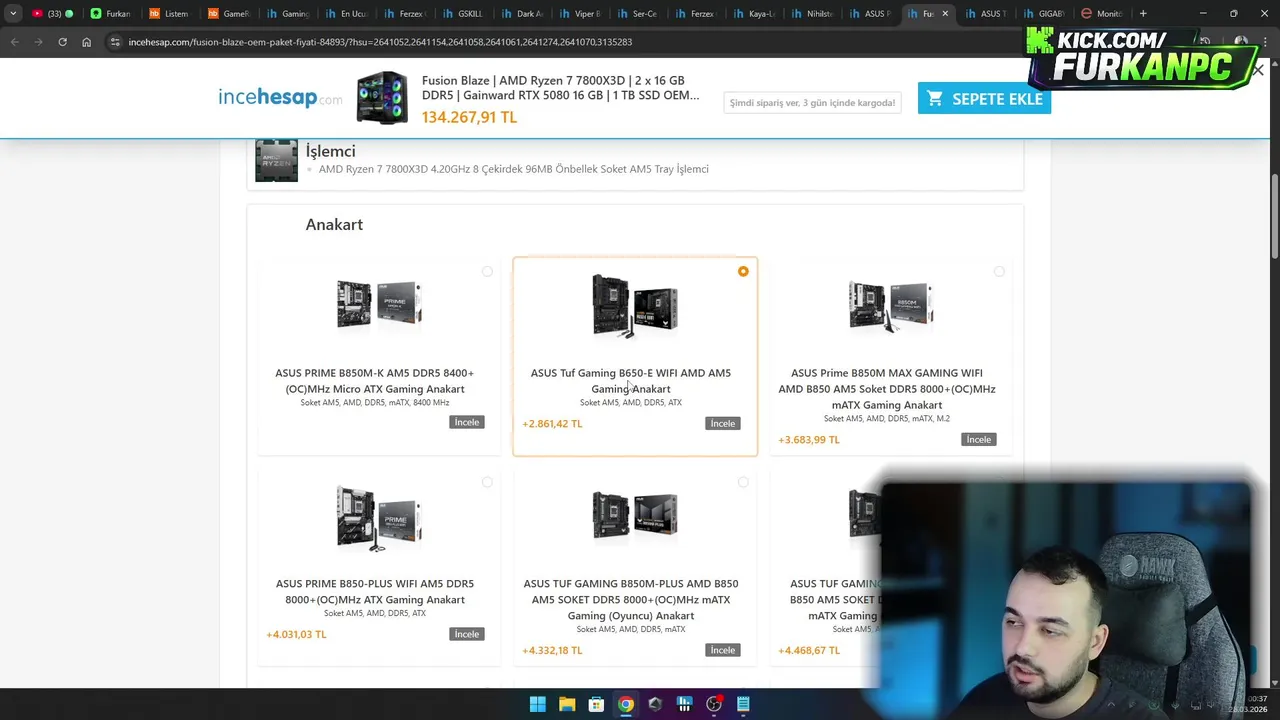Click the browser forward arrow
Screen dimensions: 1280x720
coord(38,42)
